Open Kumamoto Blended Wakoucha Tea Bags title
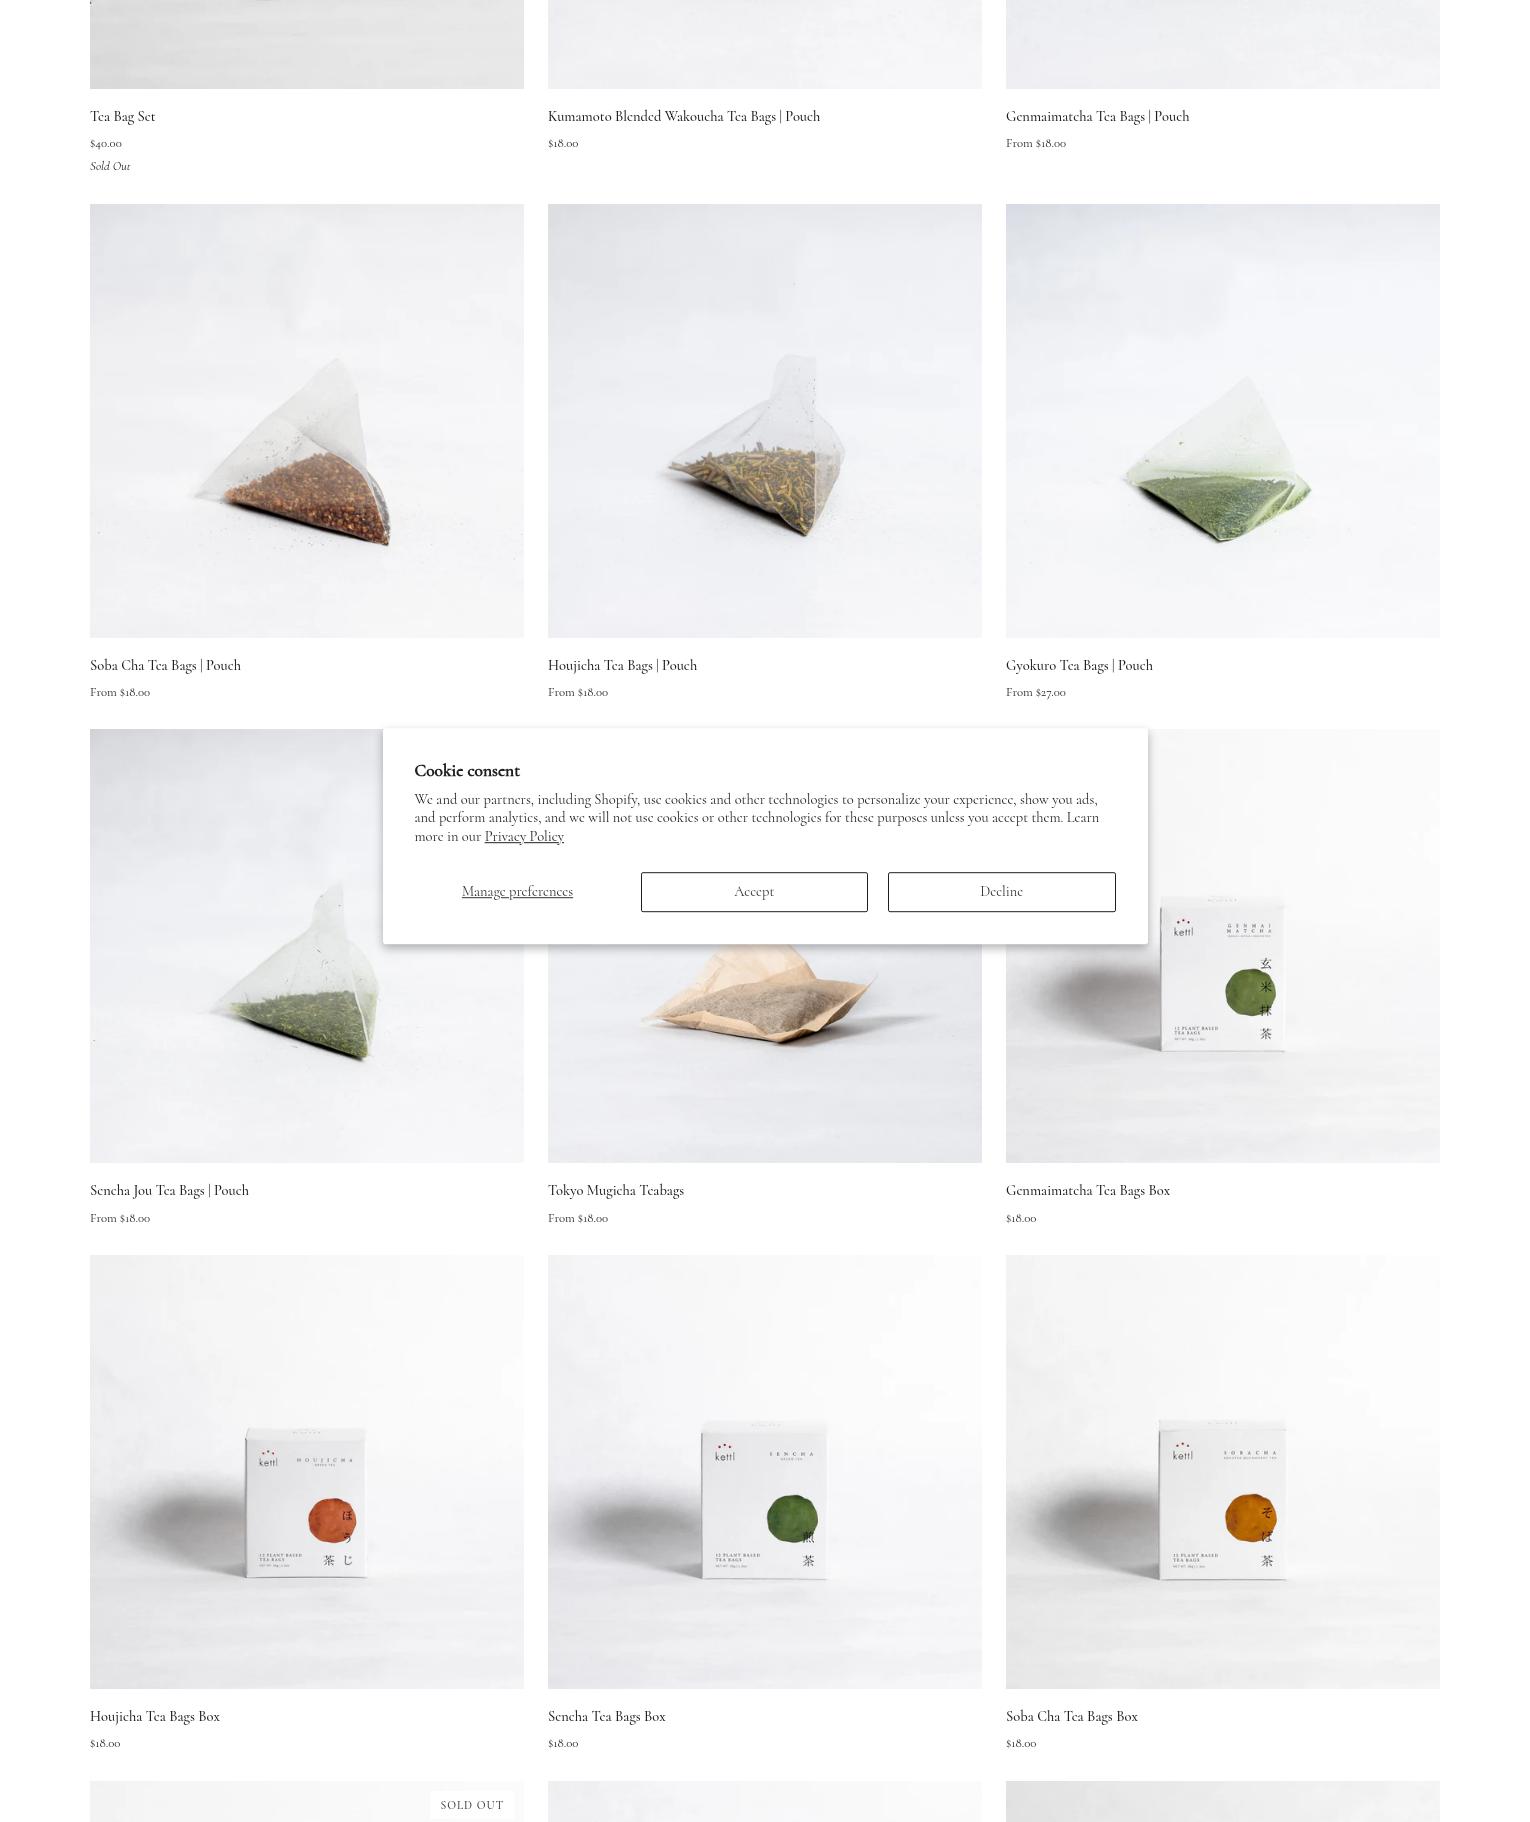The image size is (1530, 1822). click(x=684, y=116)
